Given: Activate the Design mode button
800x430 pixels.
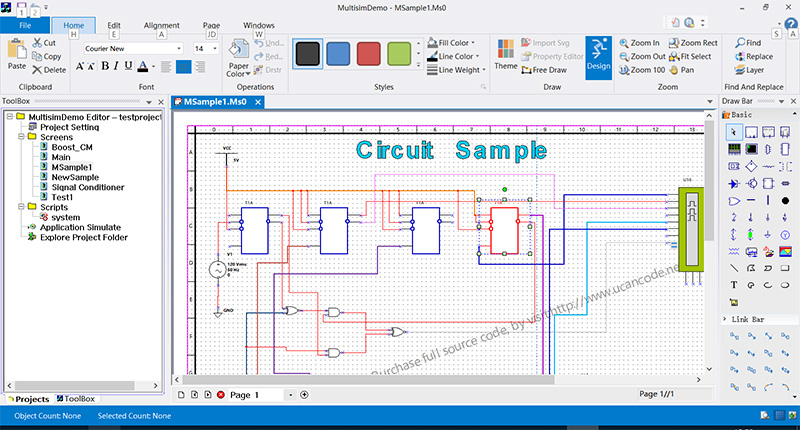Looking at the screenshot, I should tap(598, 58).
